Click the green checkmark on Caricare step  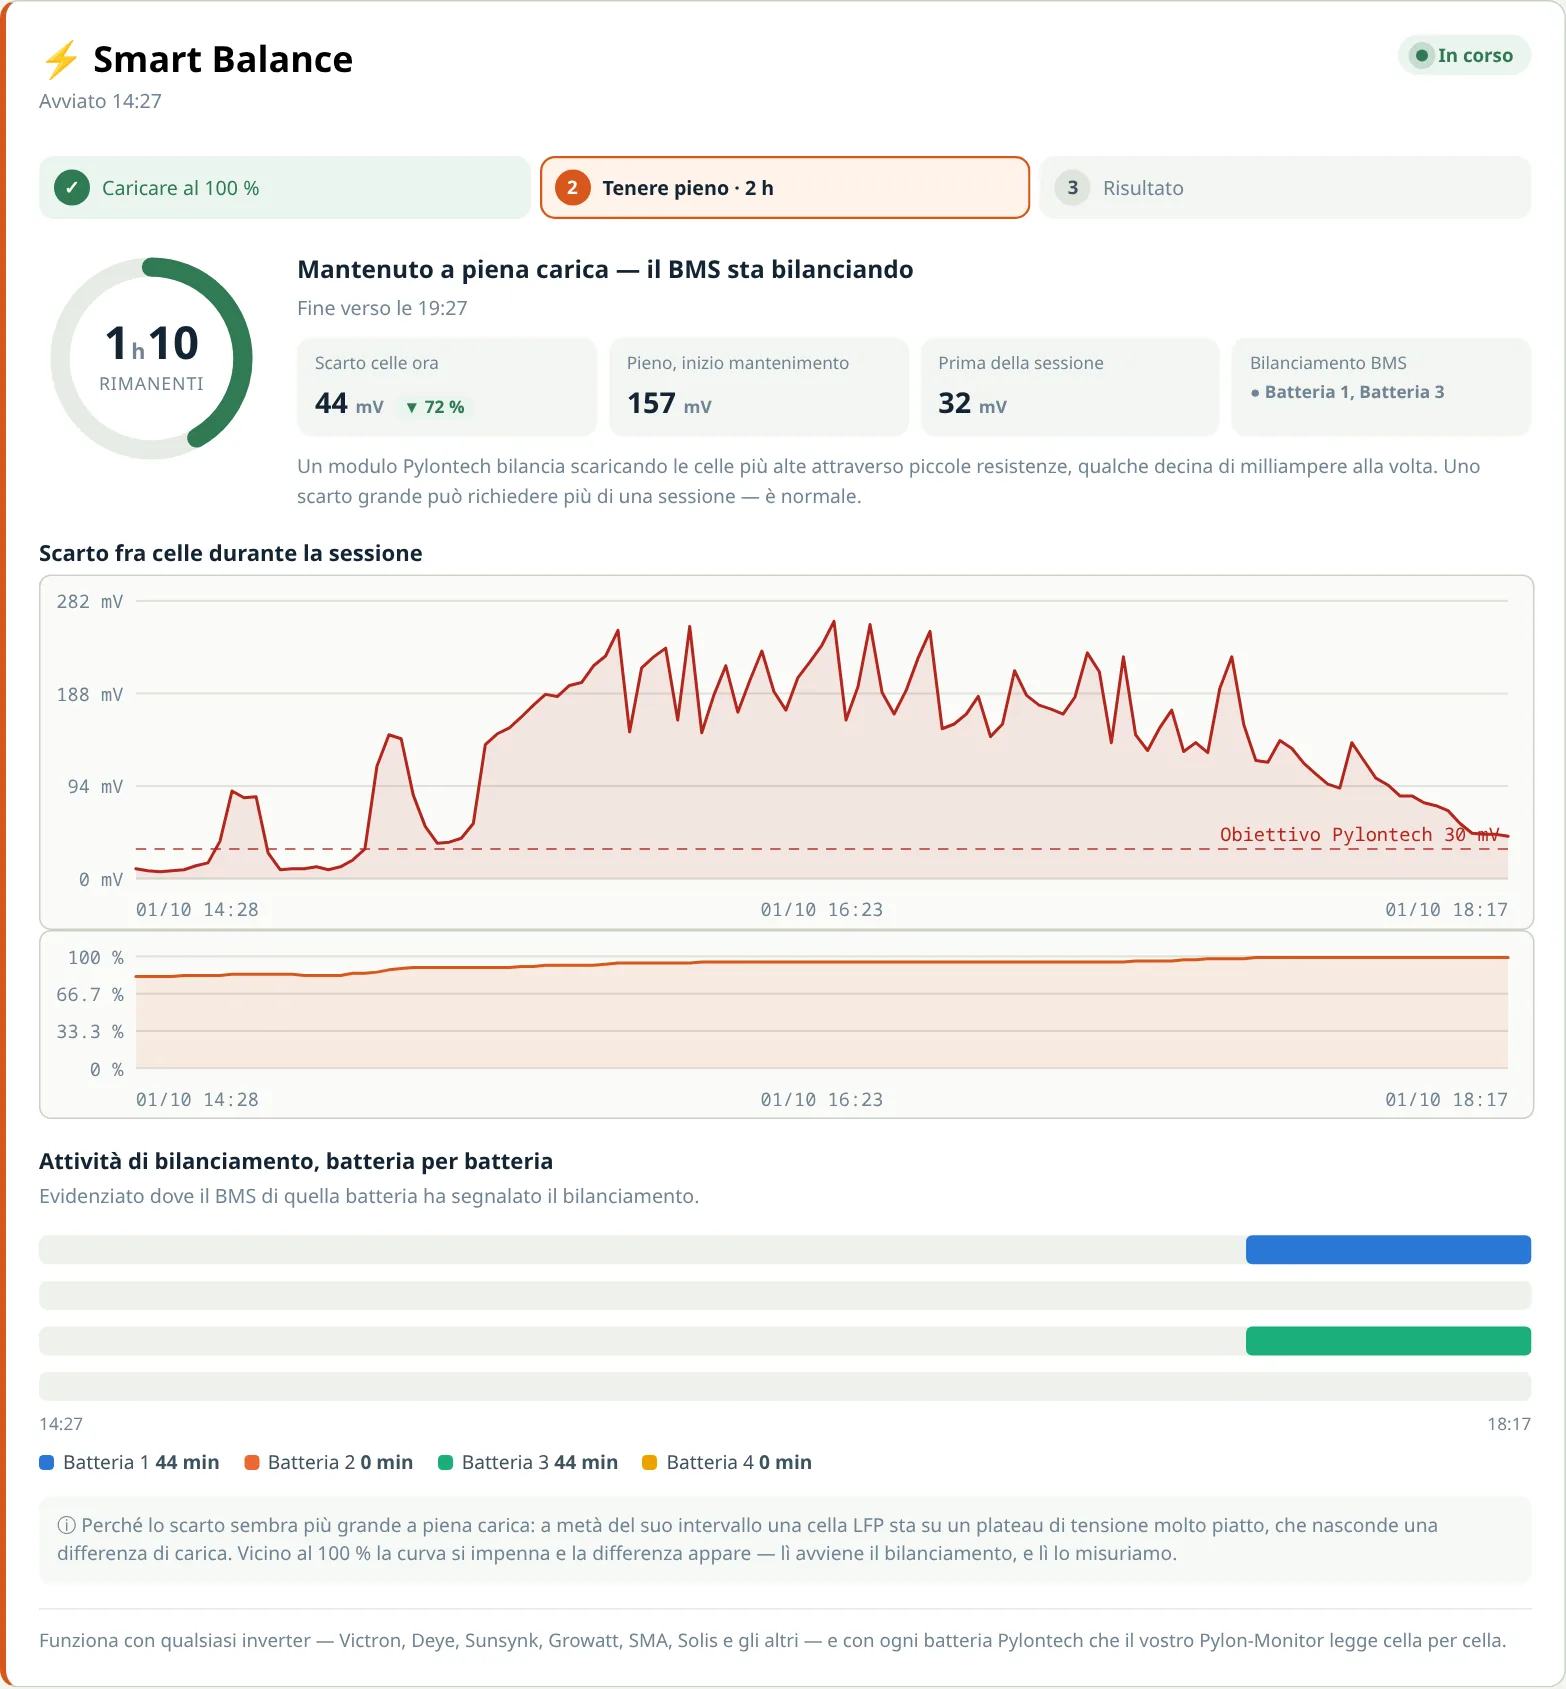coord(72,188)
